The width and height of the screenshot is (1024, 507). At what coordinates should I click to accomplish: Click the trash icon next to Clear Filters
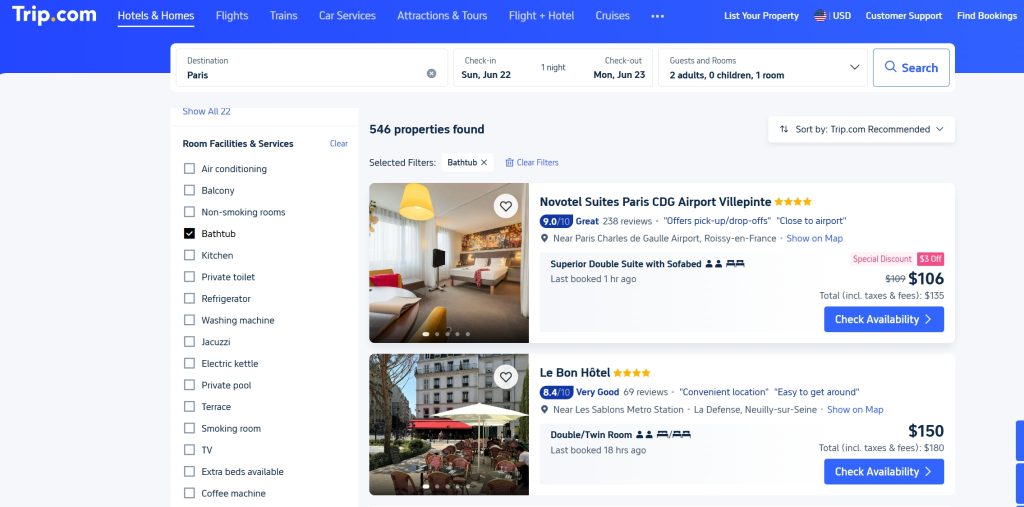click(x=509, y=163)
